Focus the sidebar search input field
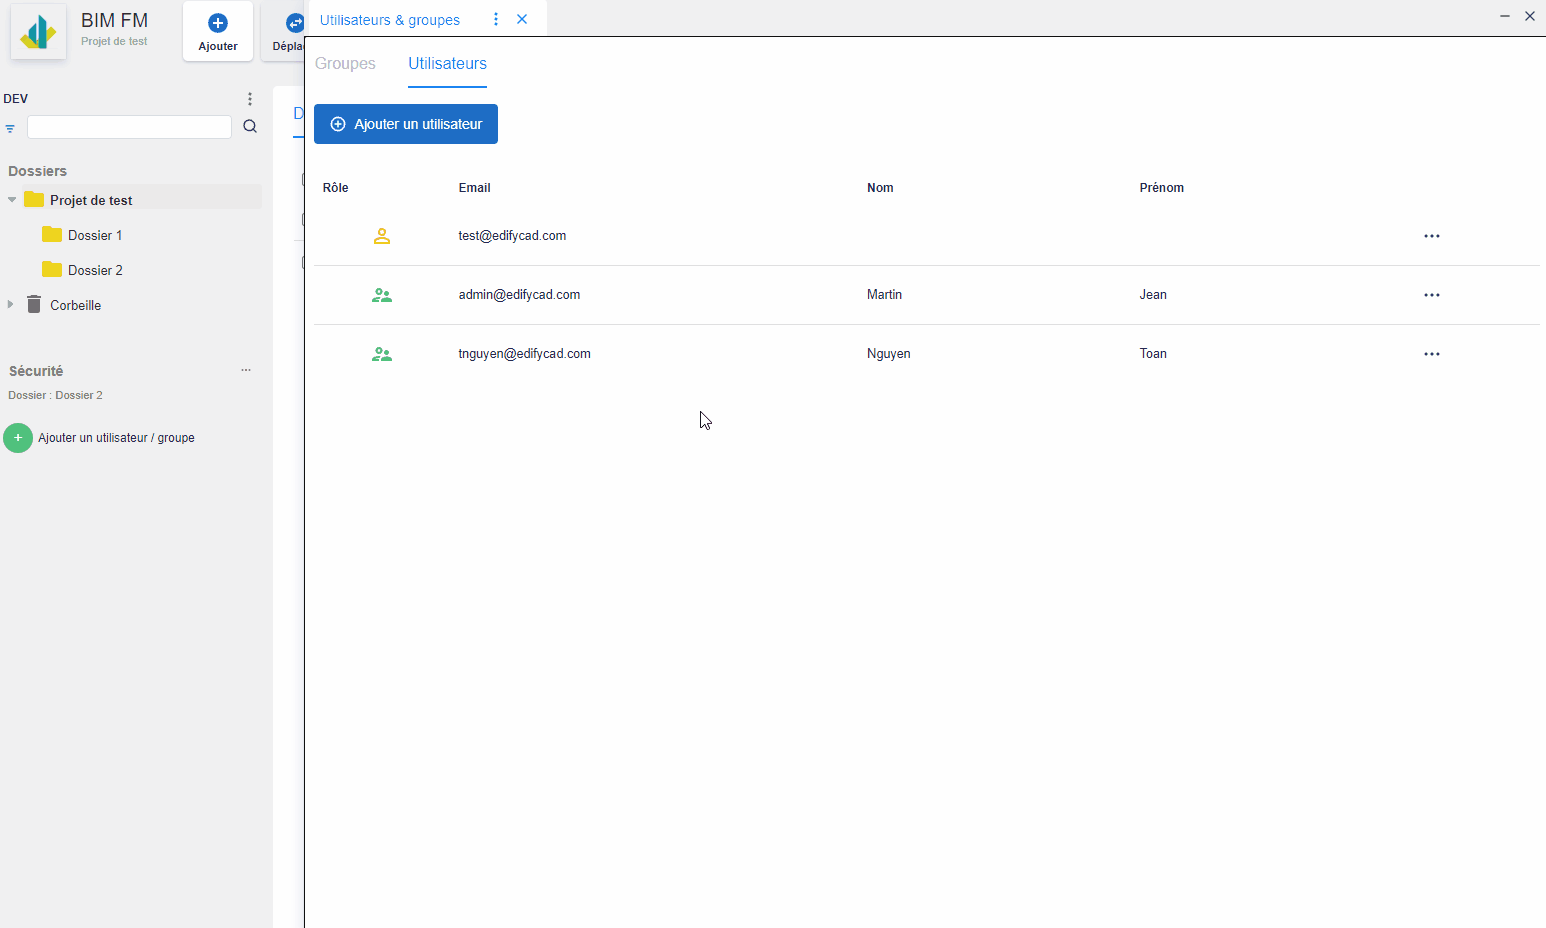 click(x=129, y=127)
